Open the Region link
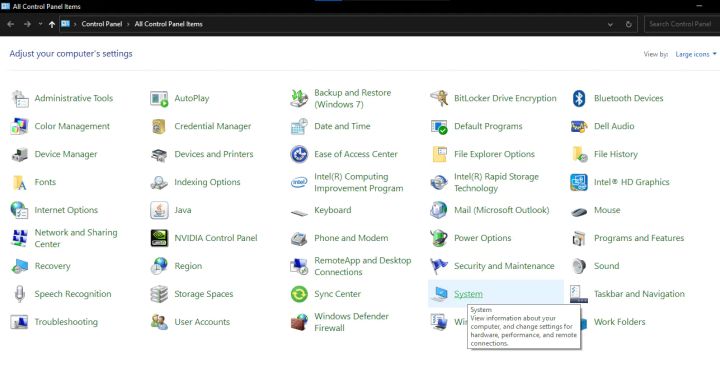The image size is (720, 378). click(x=188, y=266)
